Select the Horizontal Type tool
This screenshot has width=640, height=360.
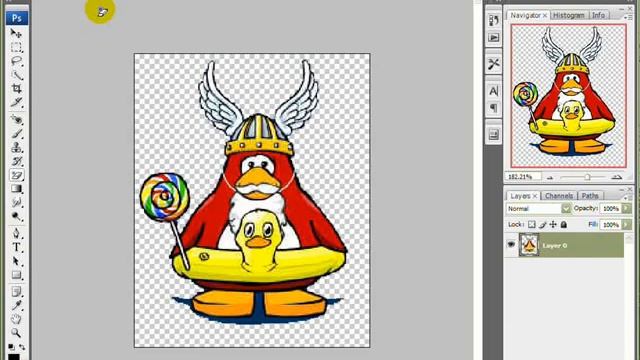(x=16, y=247)
